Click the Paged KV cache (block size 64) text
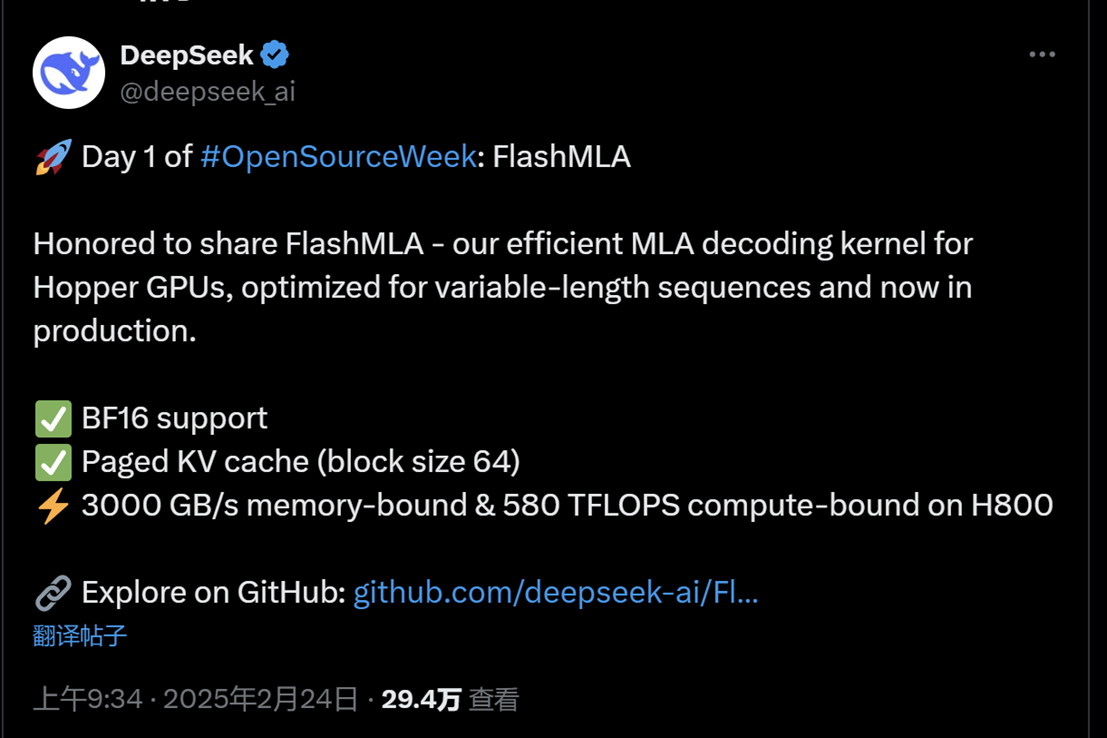Image resolution: width=1107 pixels, height=738 pixels. pyautogui.click(x=300, y=462)
